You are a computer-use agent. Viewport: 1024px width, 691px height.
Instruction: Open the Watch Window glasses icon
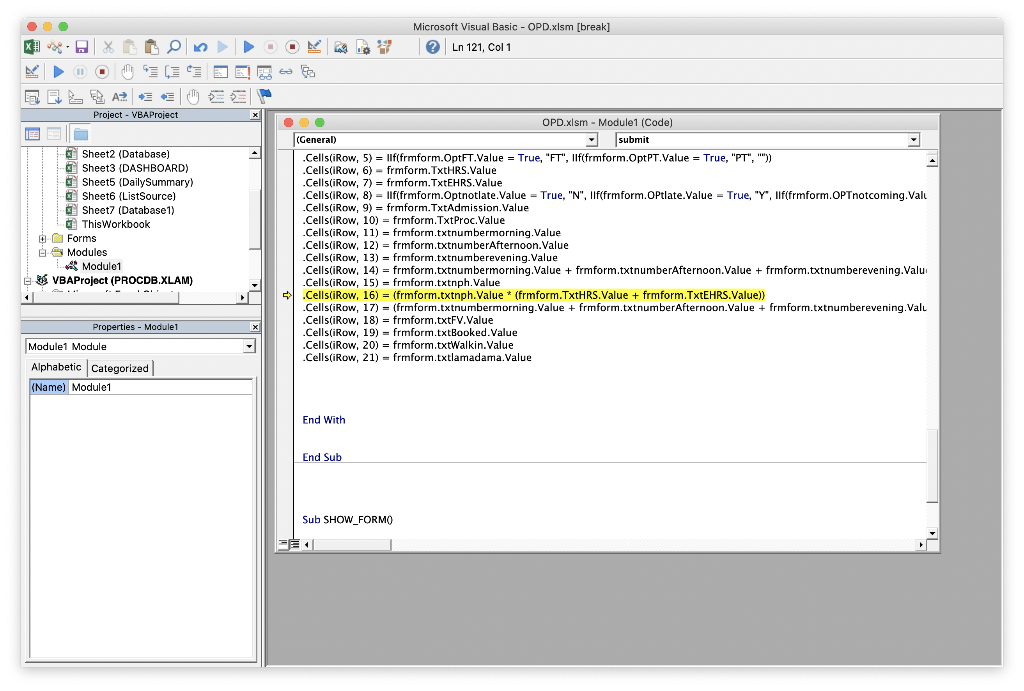pyautogui.click(x=264, y=72)
